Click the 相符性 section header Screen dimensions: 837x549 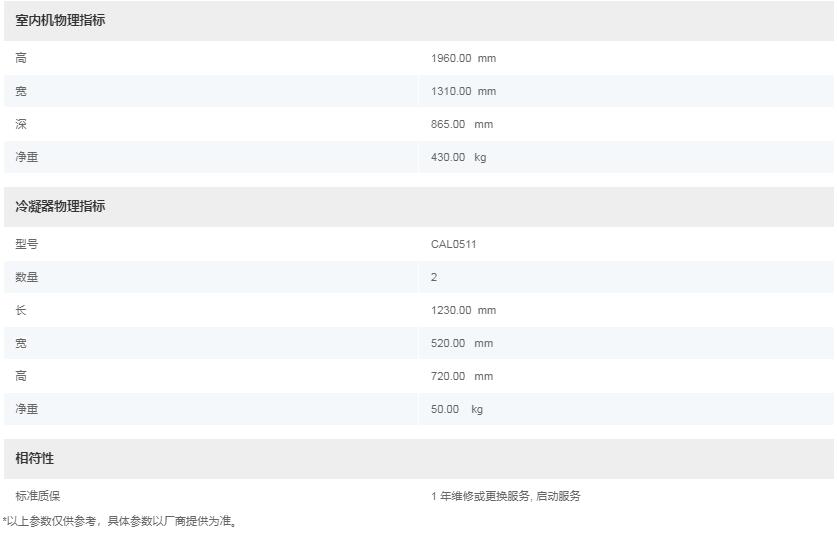point(35,458)
